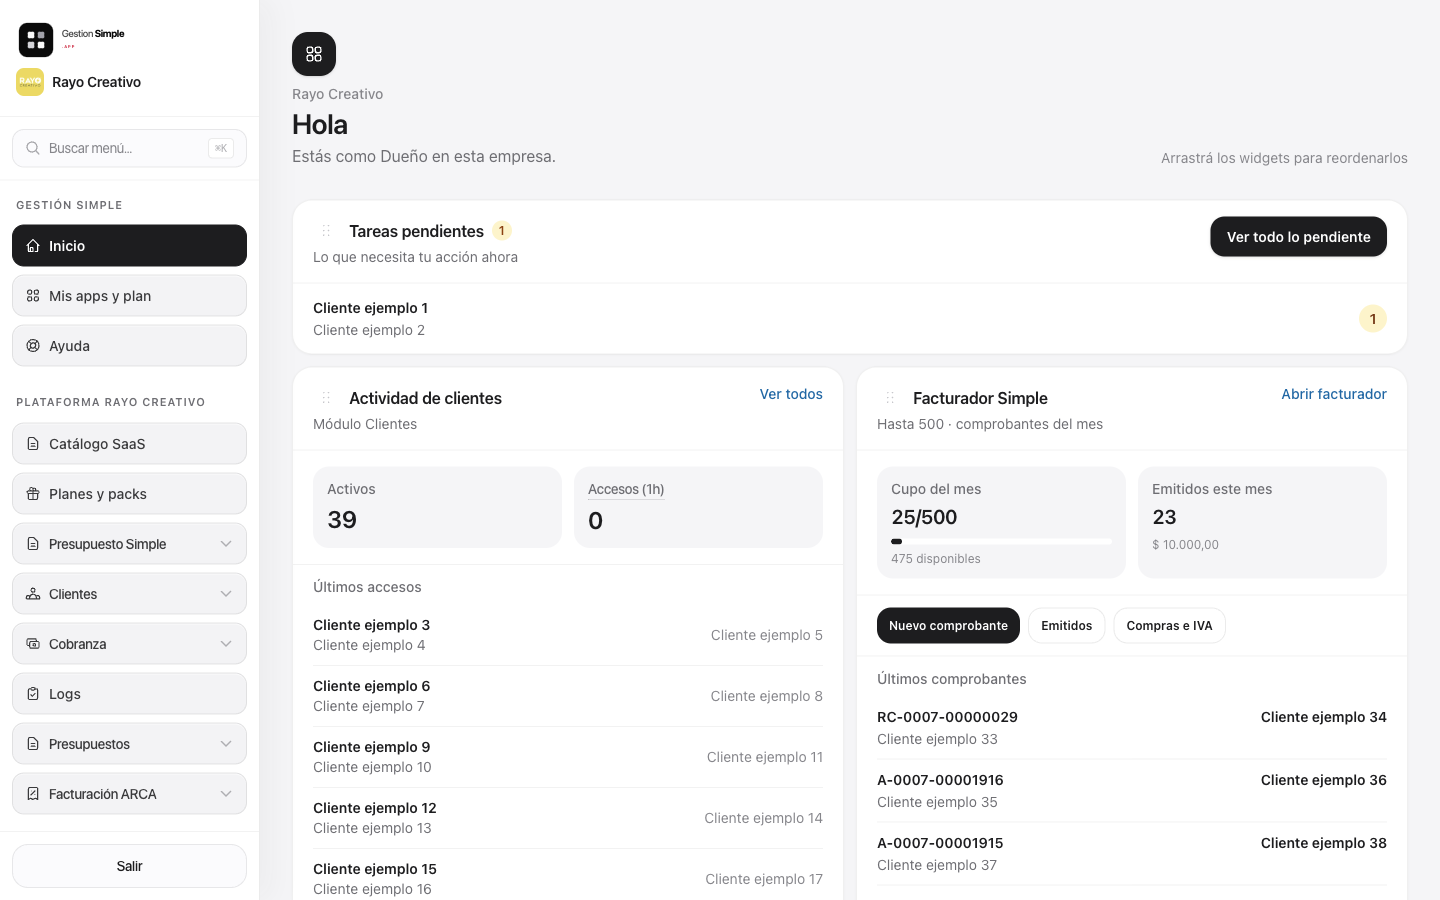The height and width of the screenshot is (900, 1440).
Task: Switch to the Compras e IVA tab
Action: 1169,626
